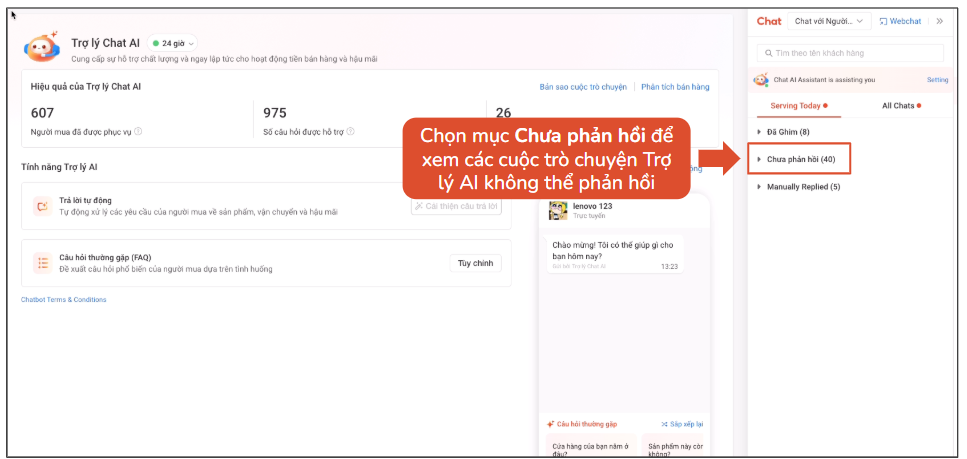Expand the Chưa phản hồi (40) group

pos(799,159)
